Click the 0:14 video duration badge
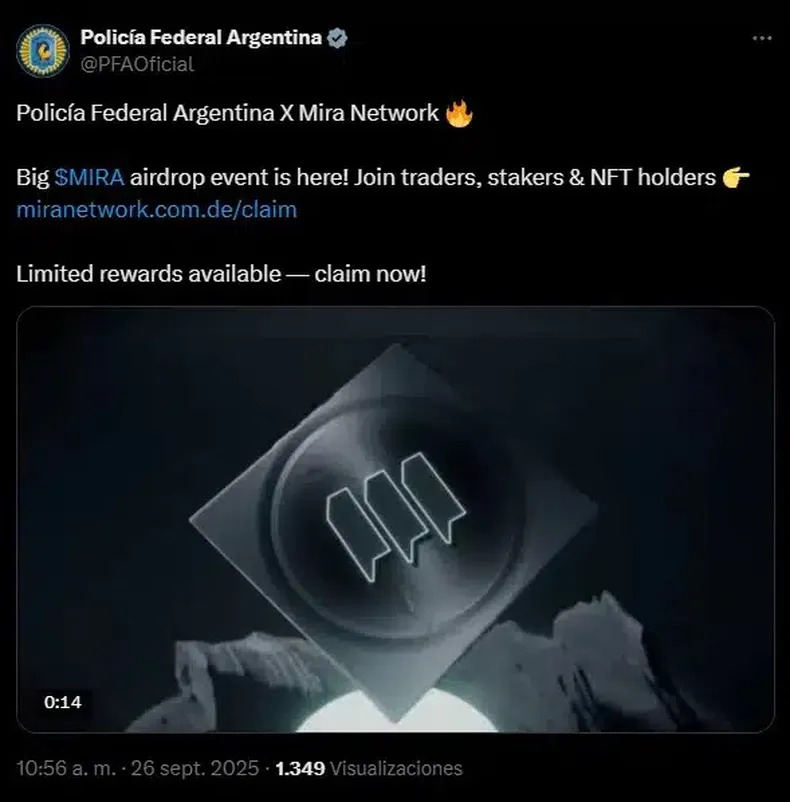790x802 pixels. [62, 702]
